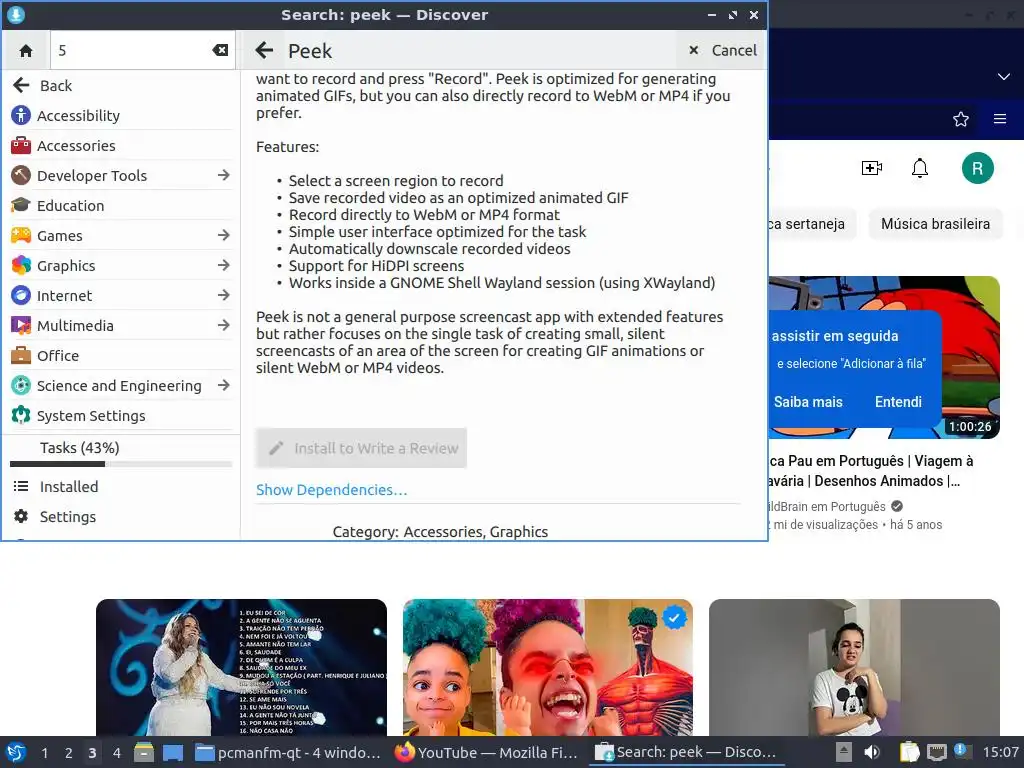Expand the Graphics subcategories arrow
This screenshot has height=768, width=1024.
pos(223,266)
